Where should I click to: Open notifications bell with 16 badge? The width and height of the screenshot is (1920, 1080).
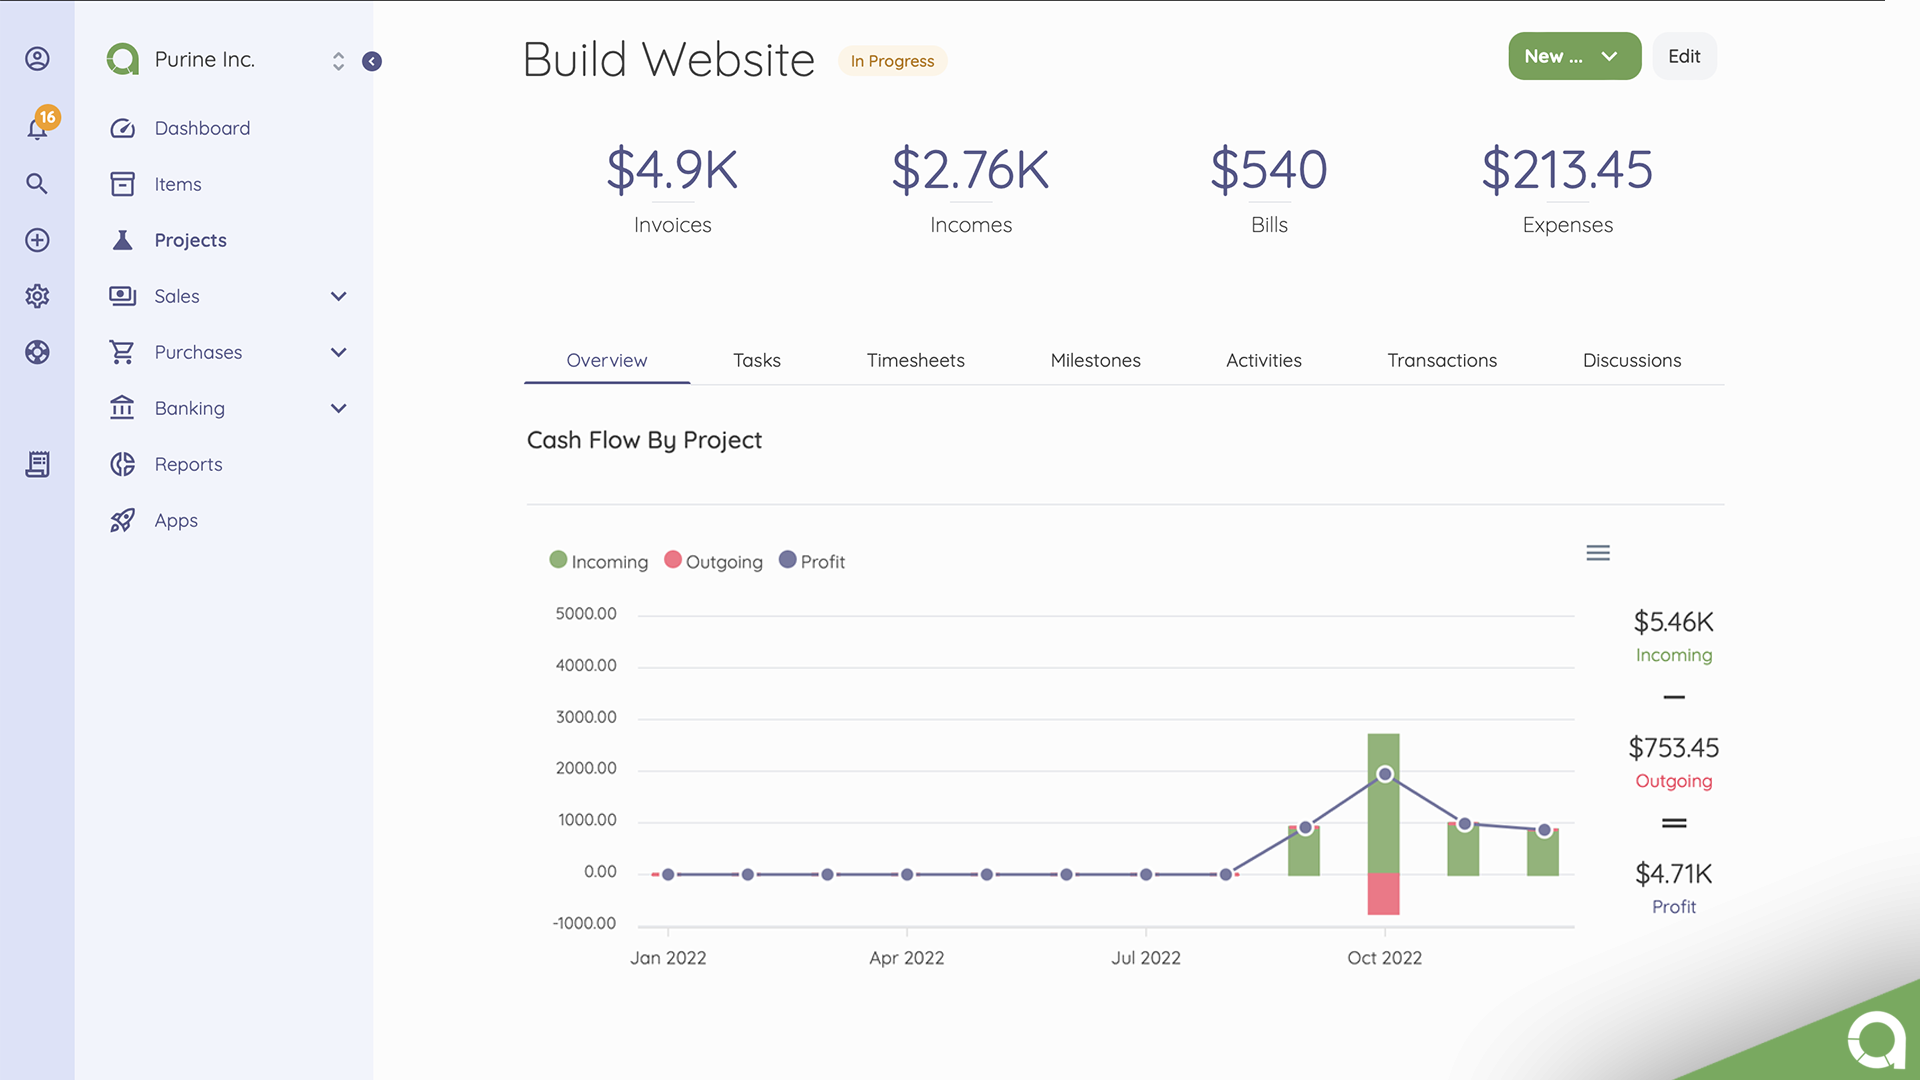point(38,128)
